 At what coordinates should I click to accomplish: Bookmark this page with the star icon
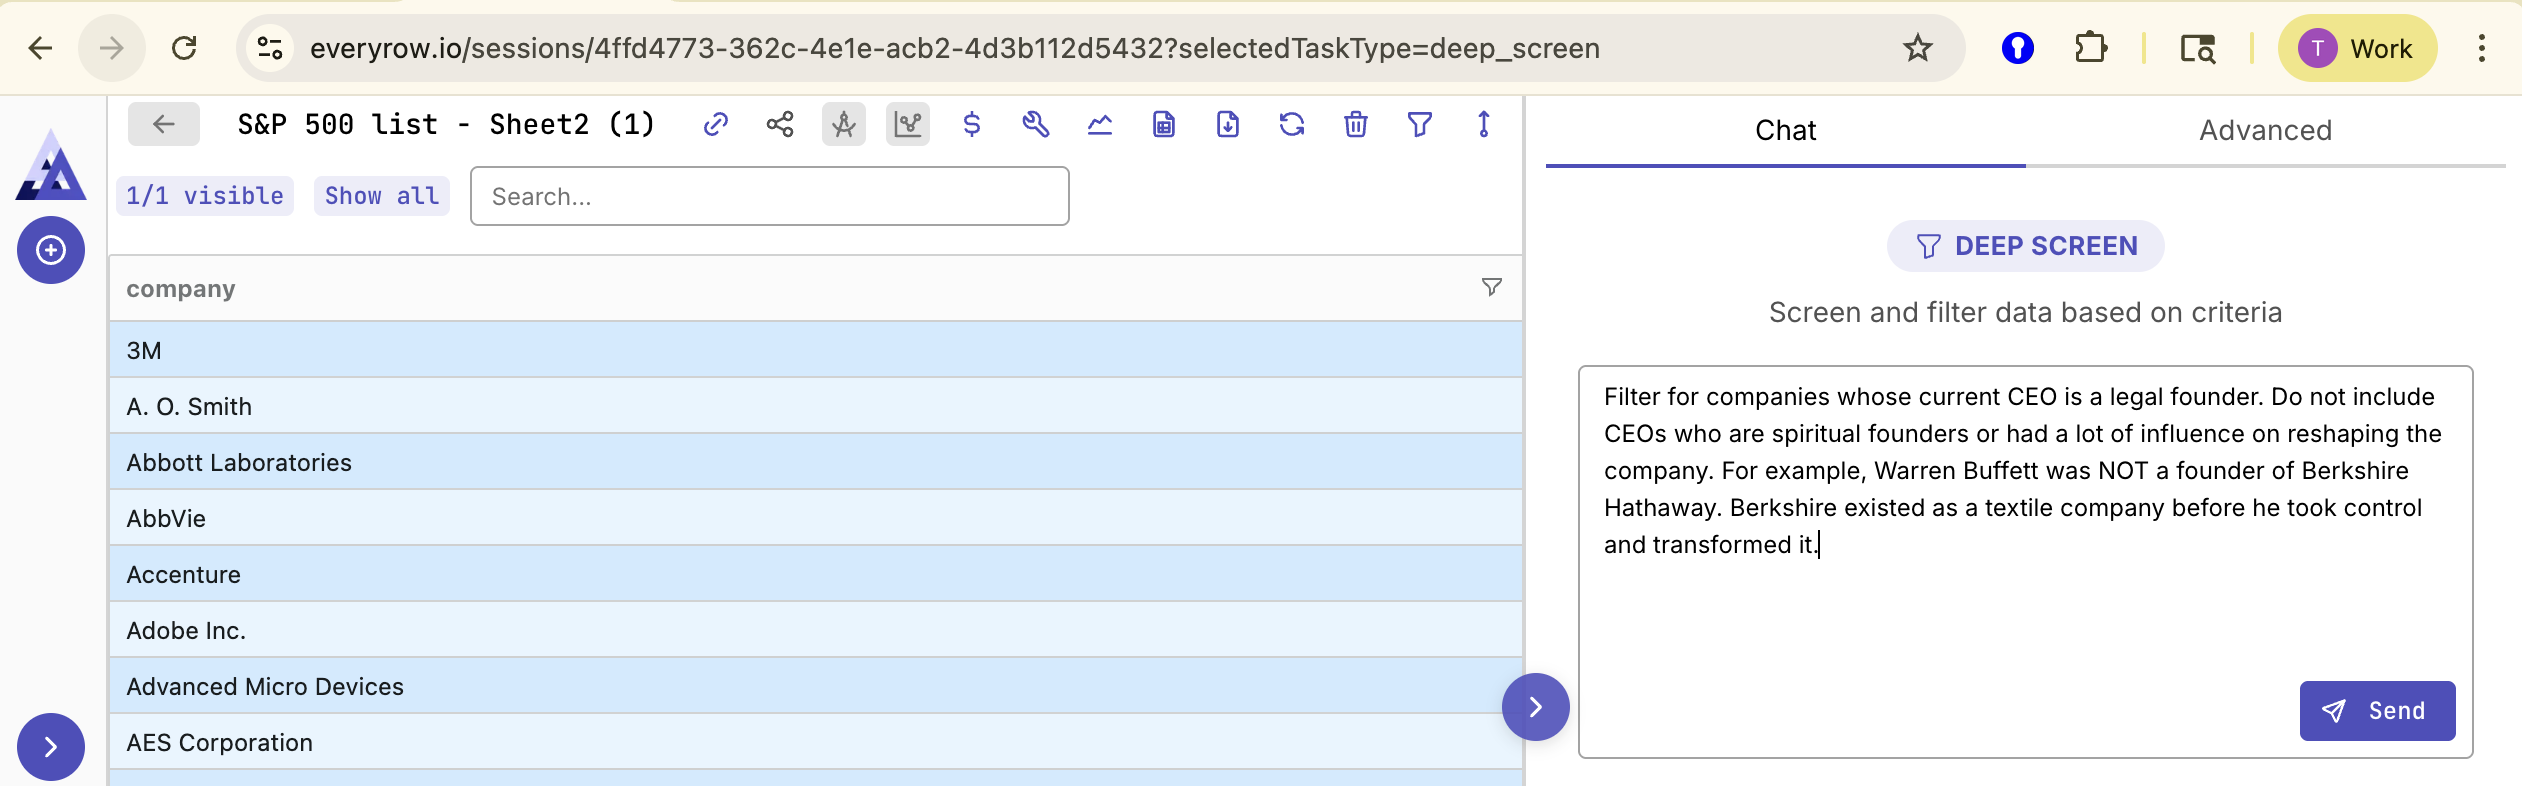click(1918, 48)
